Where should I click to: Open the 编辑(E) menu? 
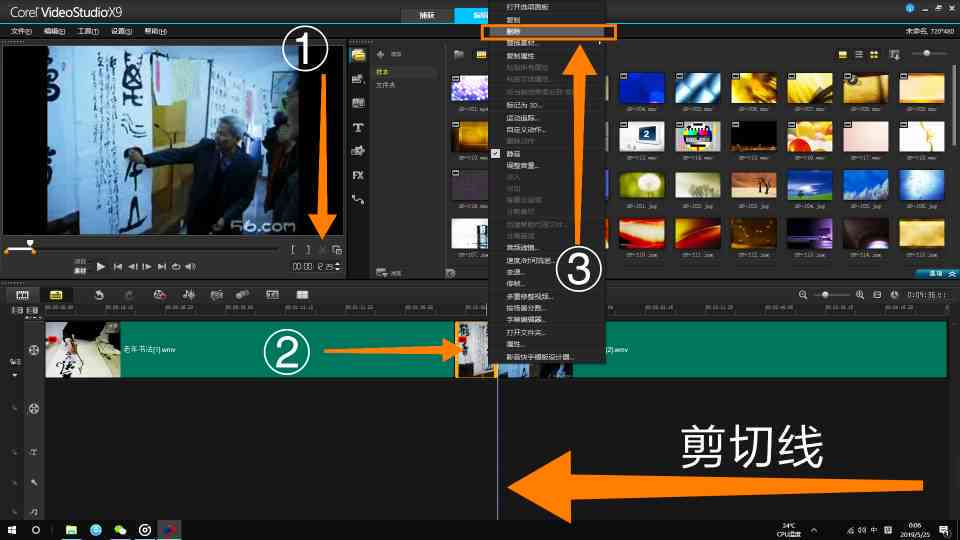54,31
